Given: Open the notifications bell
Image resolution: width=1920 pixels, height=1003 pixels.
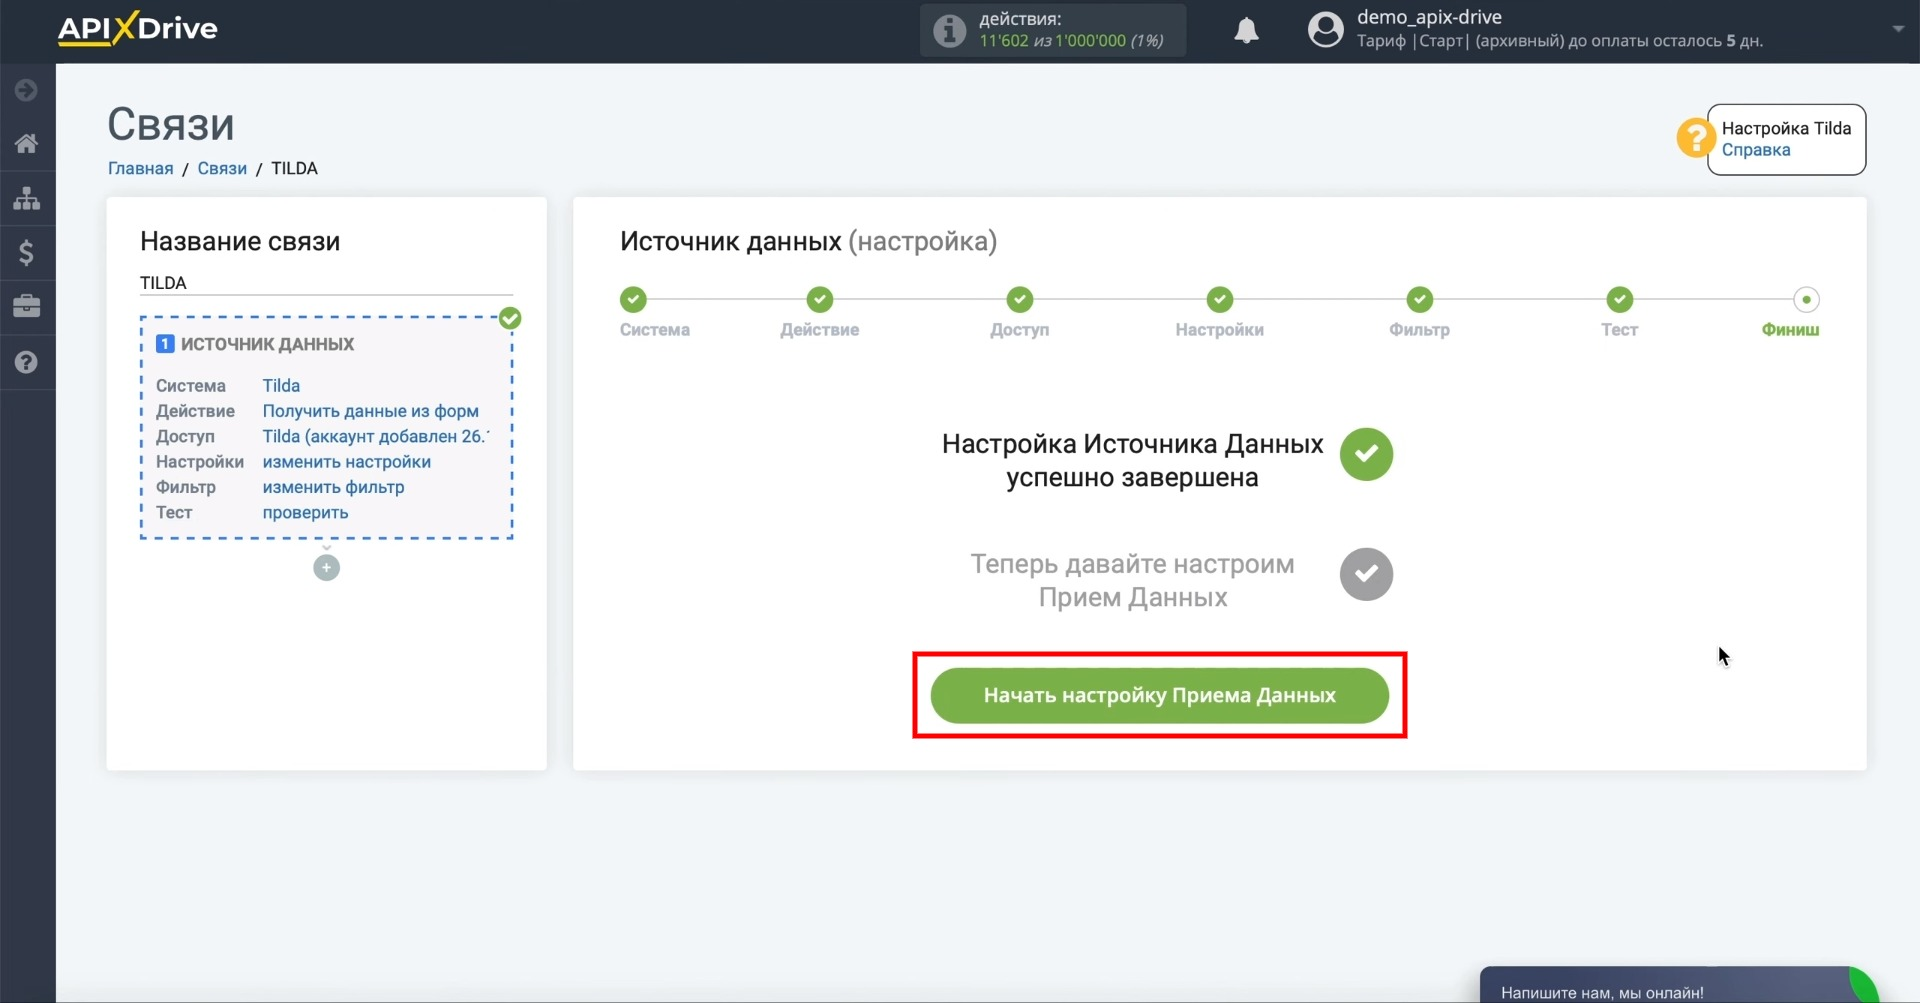Looking at the screenshot, I should pyautogui.click(x=1246, y=30).
